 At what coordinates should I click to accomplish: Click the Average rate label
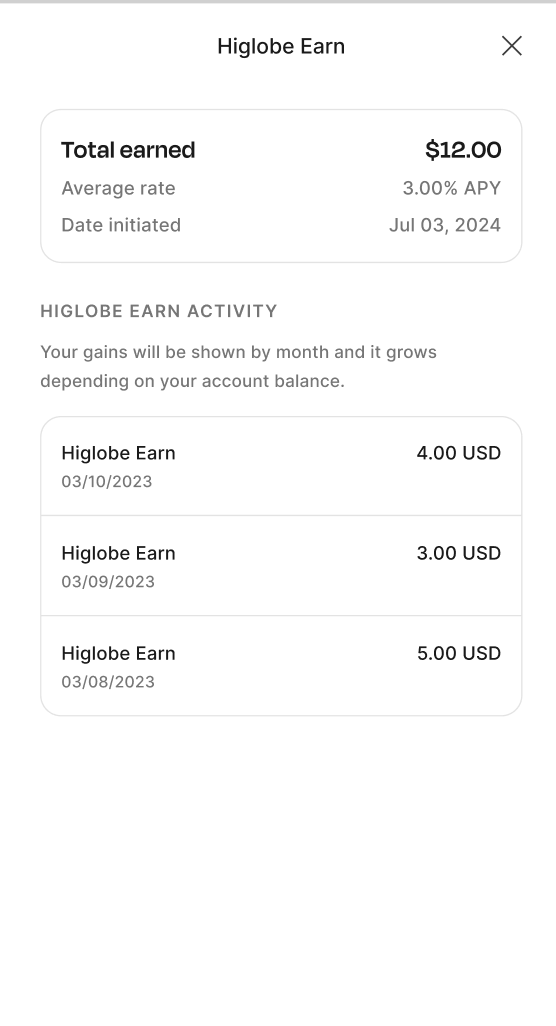(118, 188)
